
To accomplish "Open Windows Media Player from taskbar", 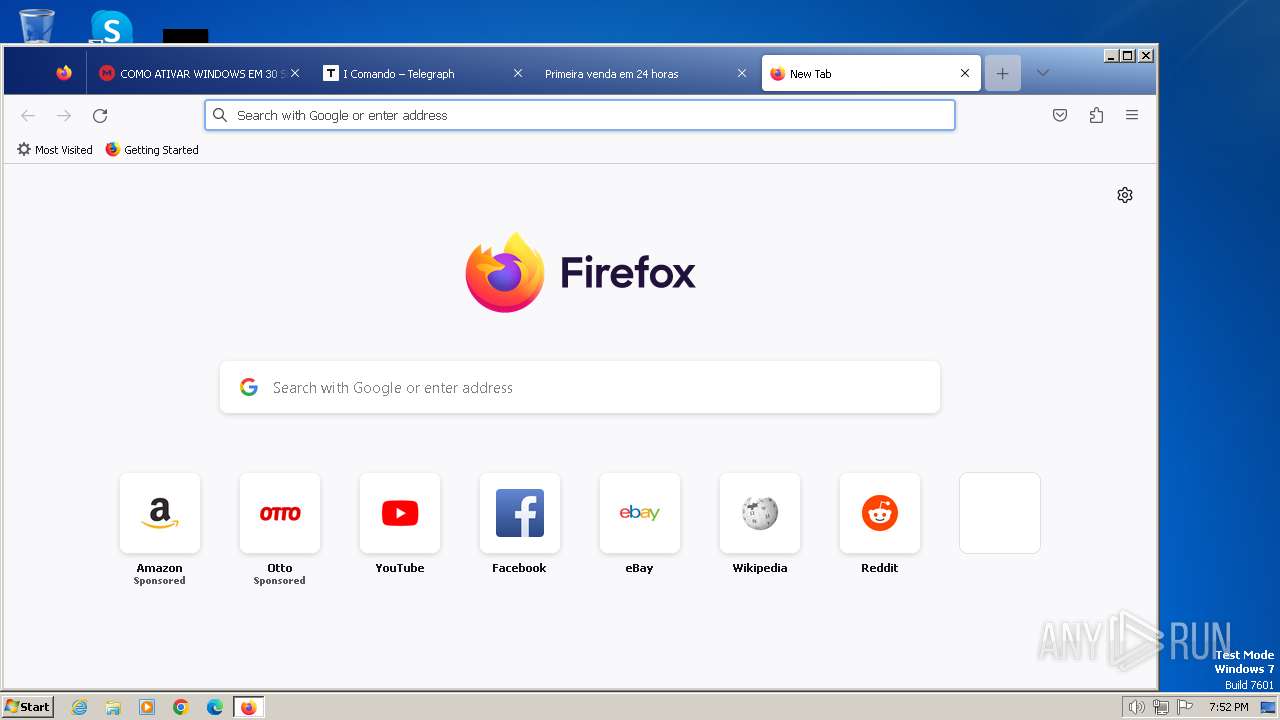I will (147, 707).
